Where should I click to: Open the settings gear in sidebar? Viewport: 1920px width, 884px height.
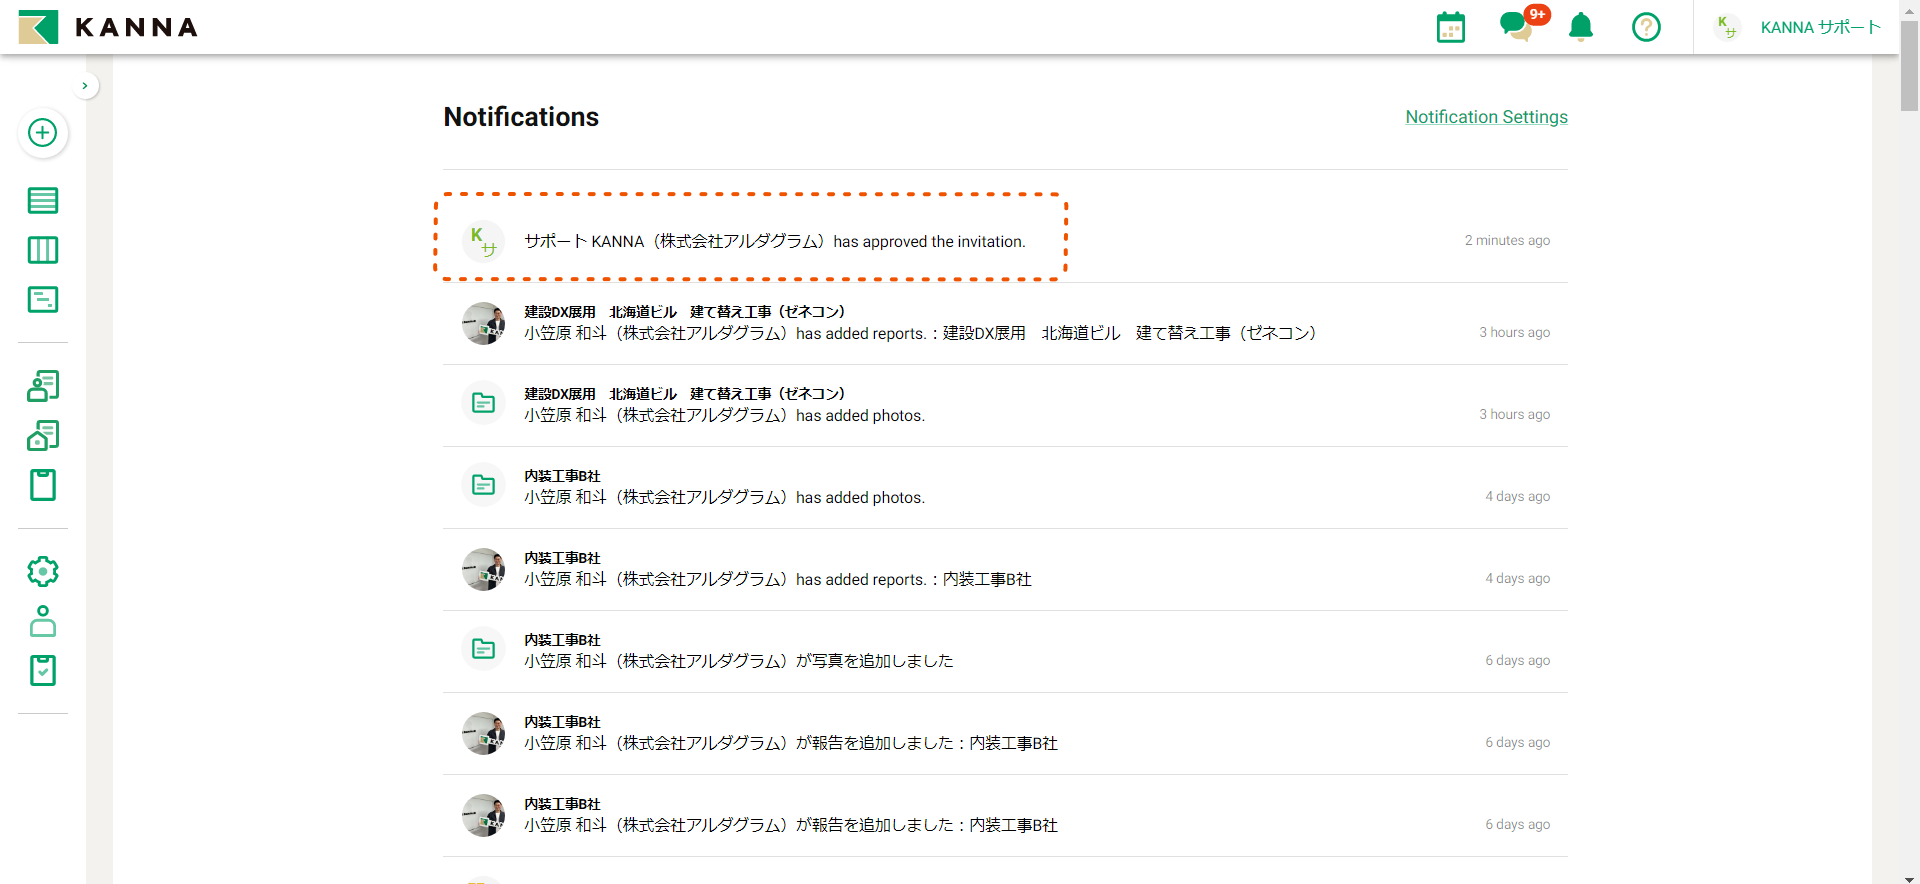pyautogui.click(x=42, y=572)
